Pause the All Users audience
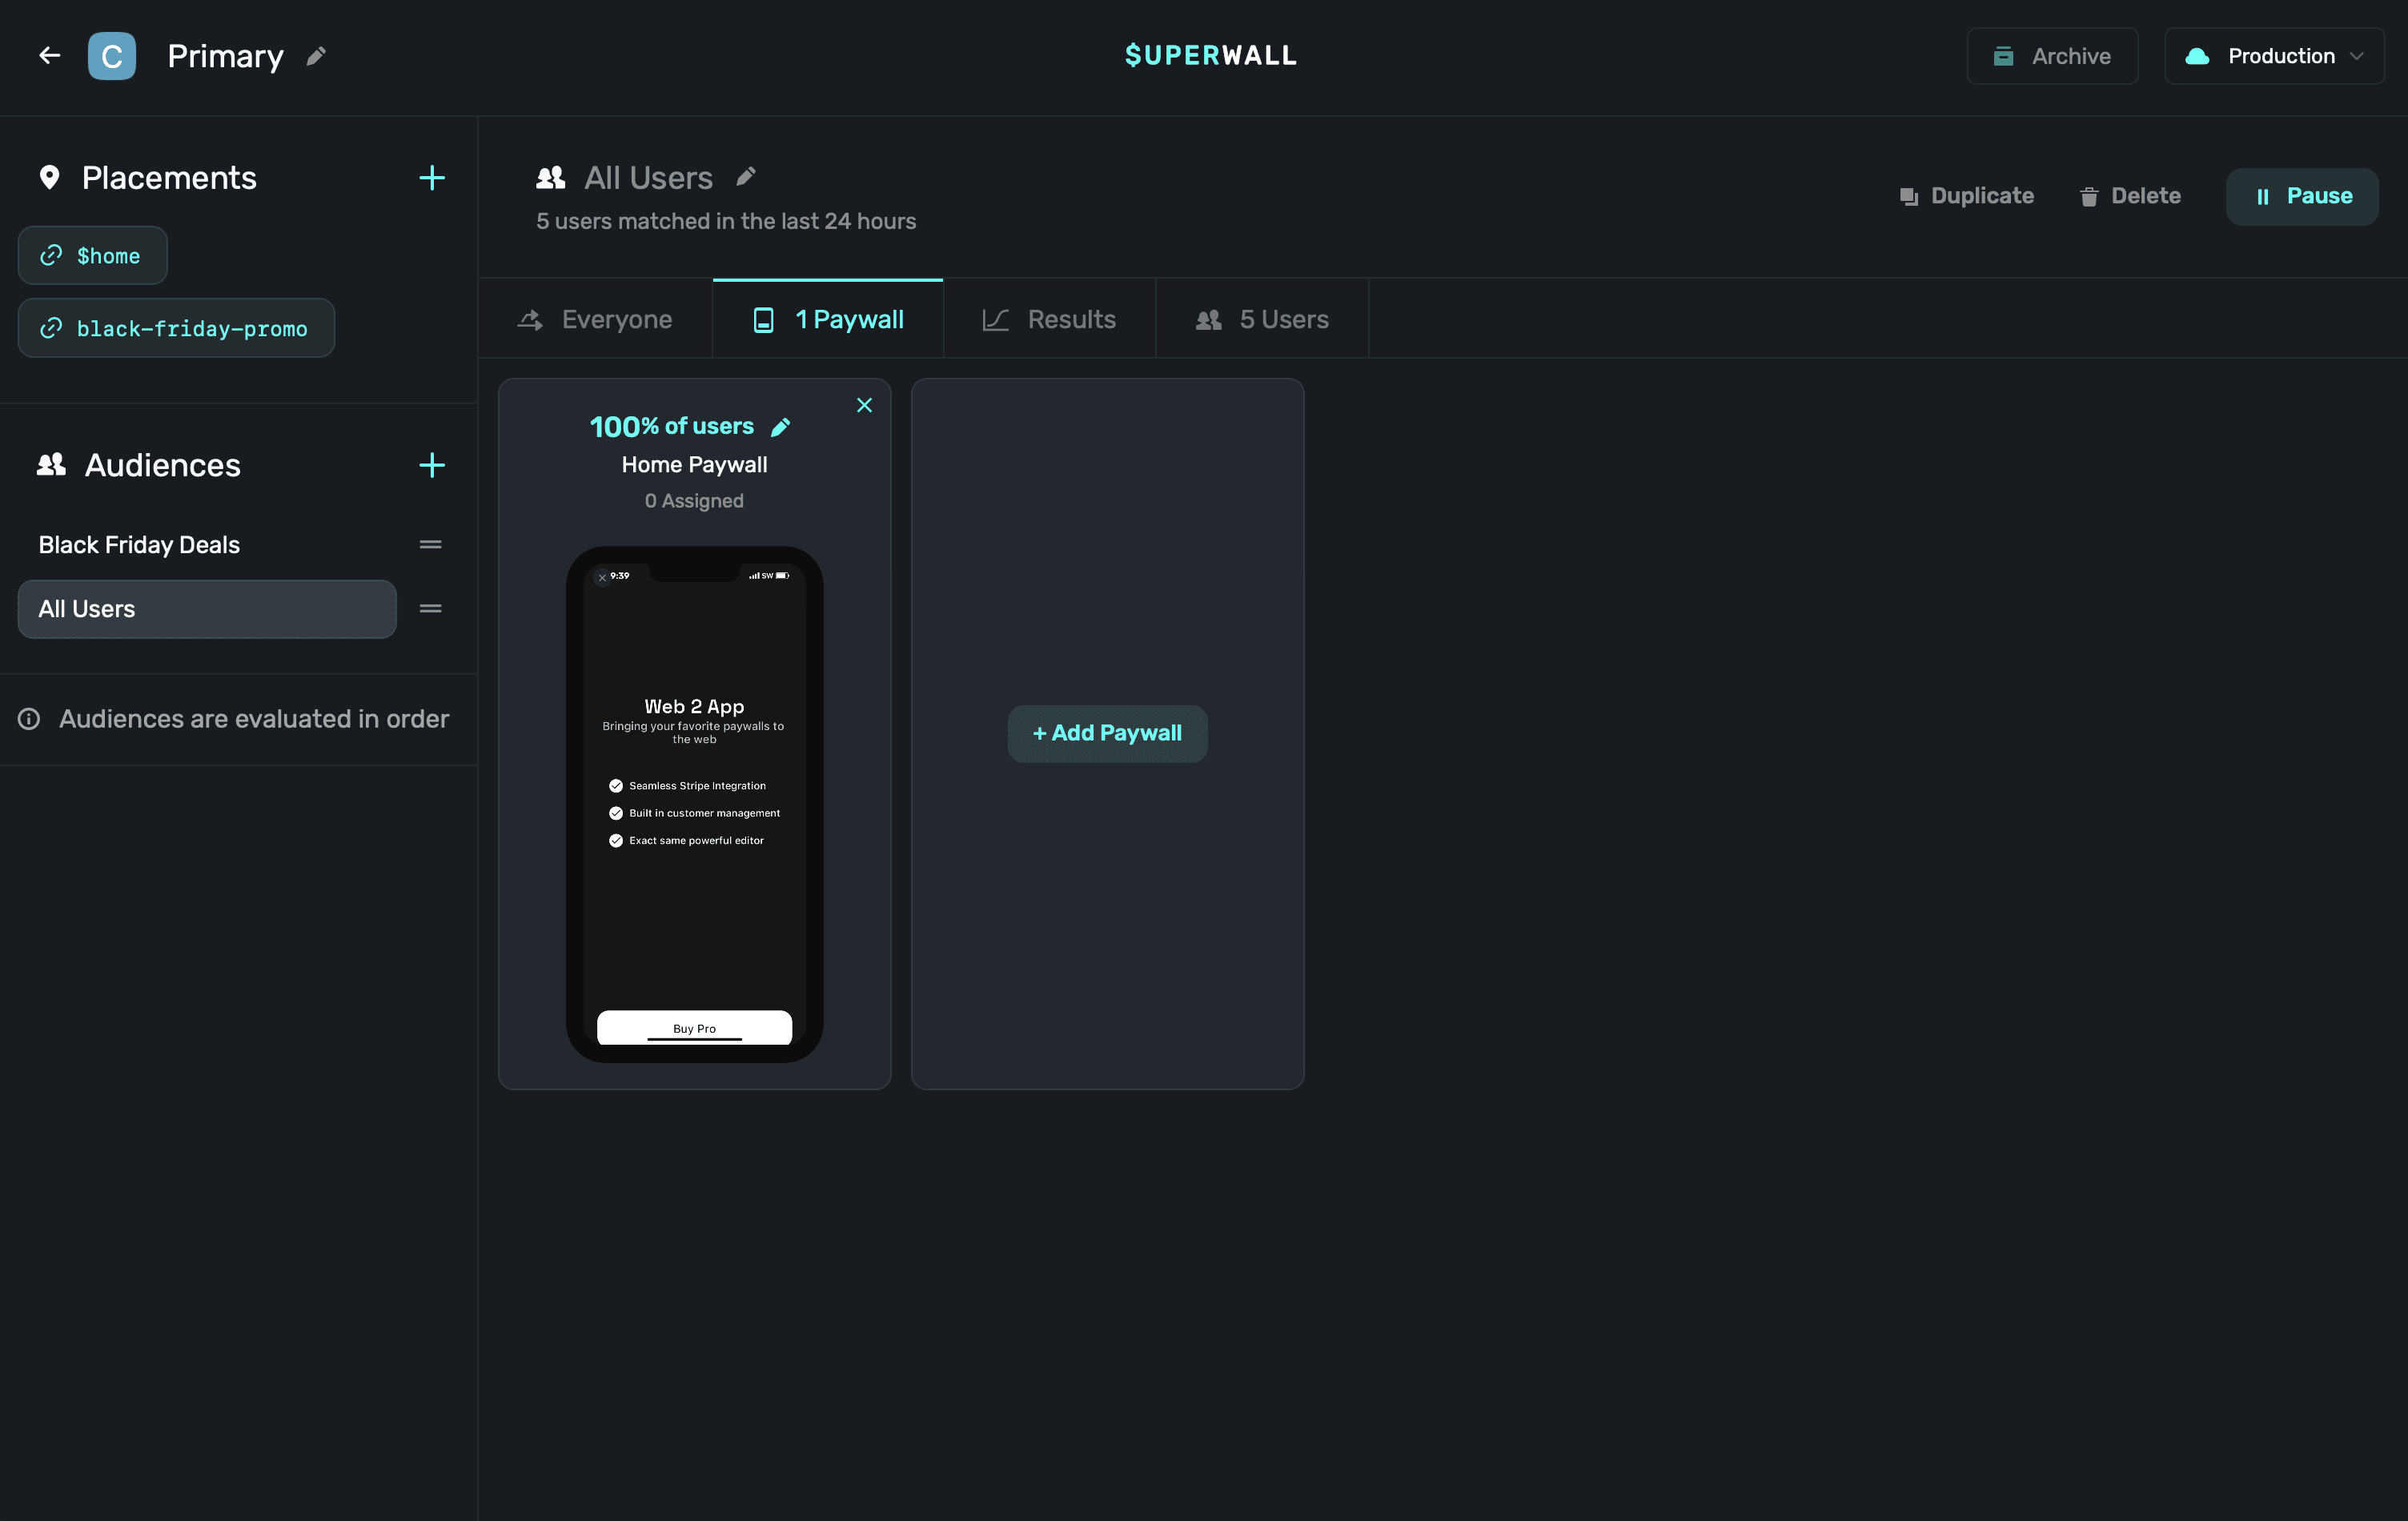Image resolution: width=2408 pixels, height=1521 pixels. click(2302, 196)
